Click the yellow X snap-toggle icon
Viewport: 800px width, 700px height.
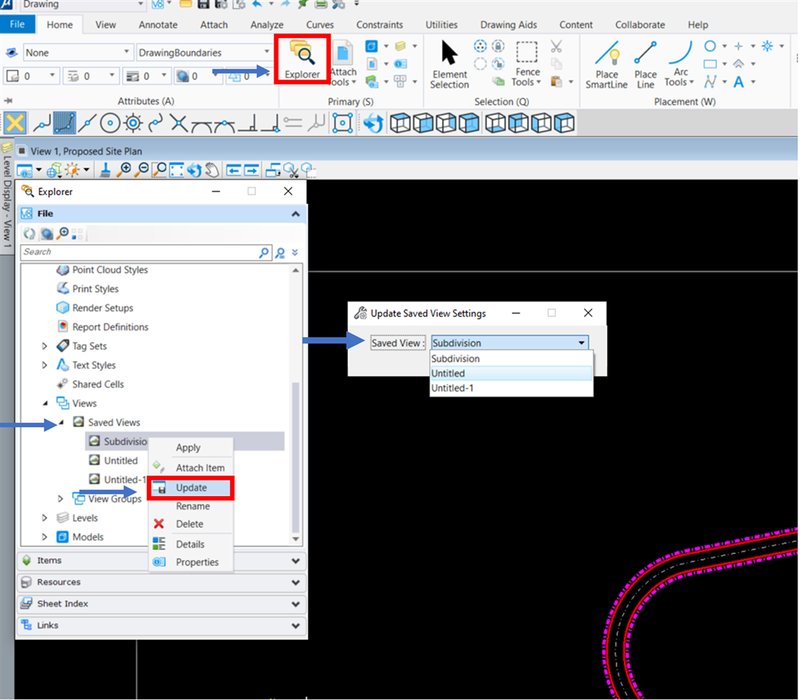click(x=15, y=123)
